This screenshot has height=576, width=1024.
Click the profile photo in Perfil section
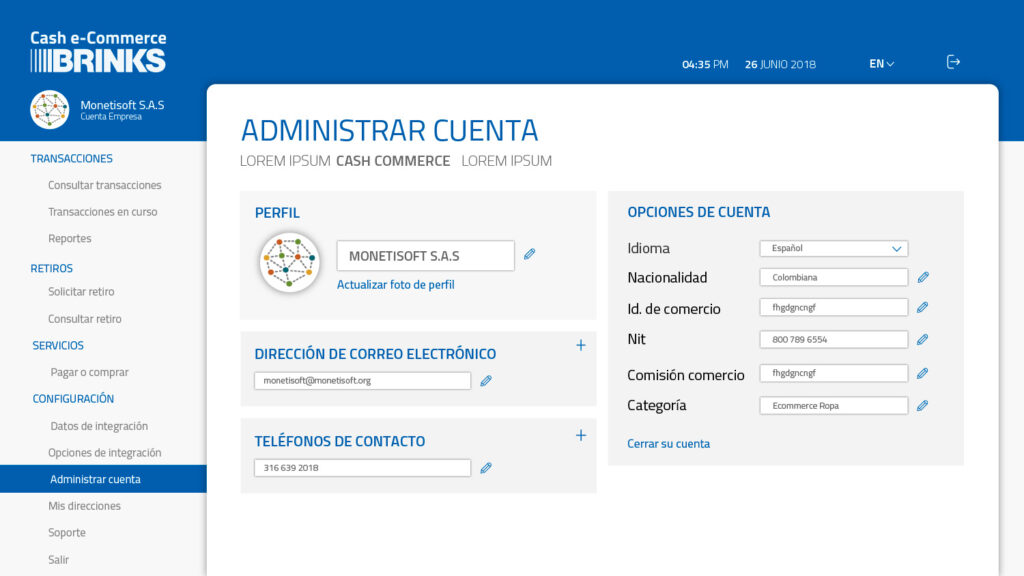click(x=289, y=262)
